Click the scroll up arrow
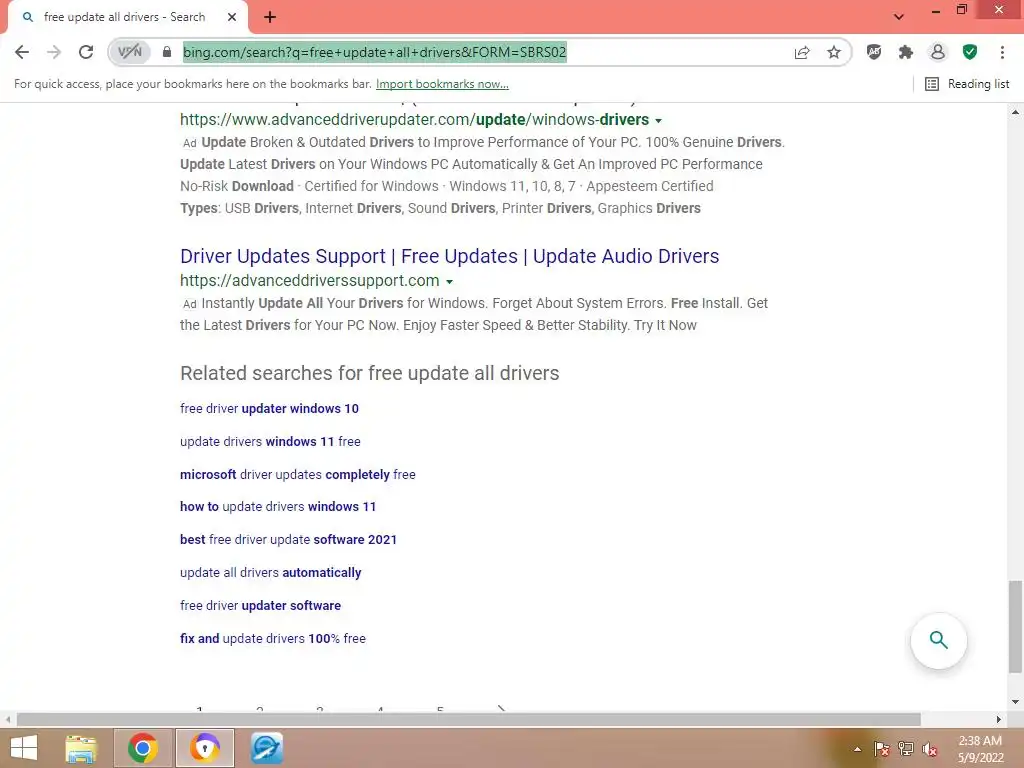 (x=1015, y=112)
